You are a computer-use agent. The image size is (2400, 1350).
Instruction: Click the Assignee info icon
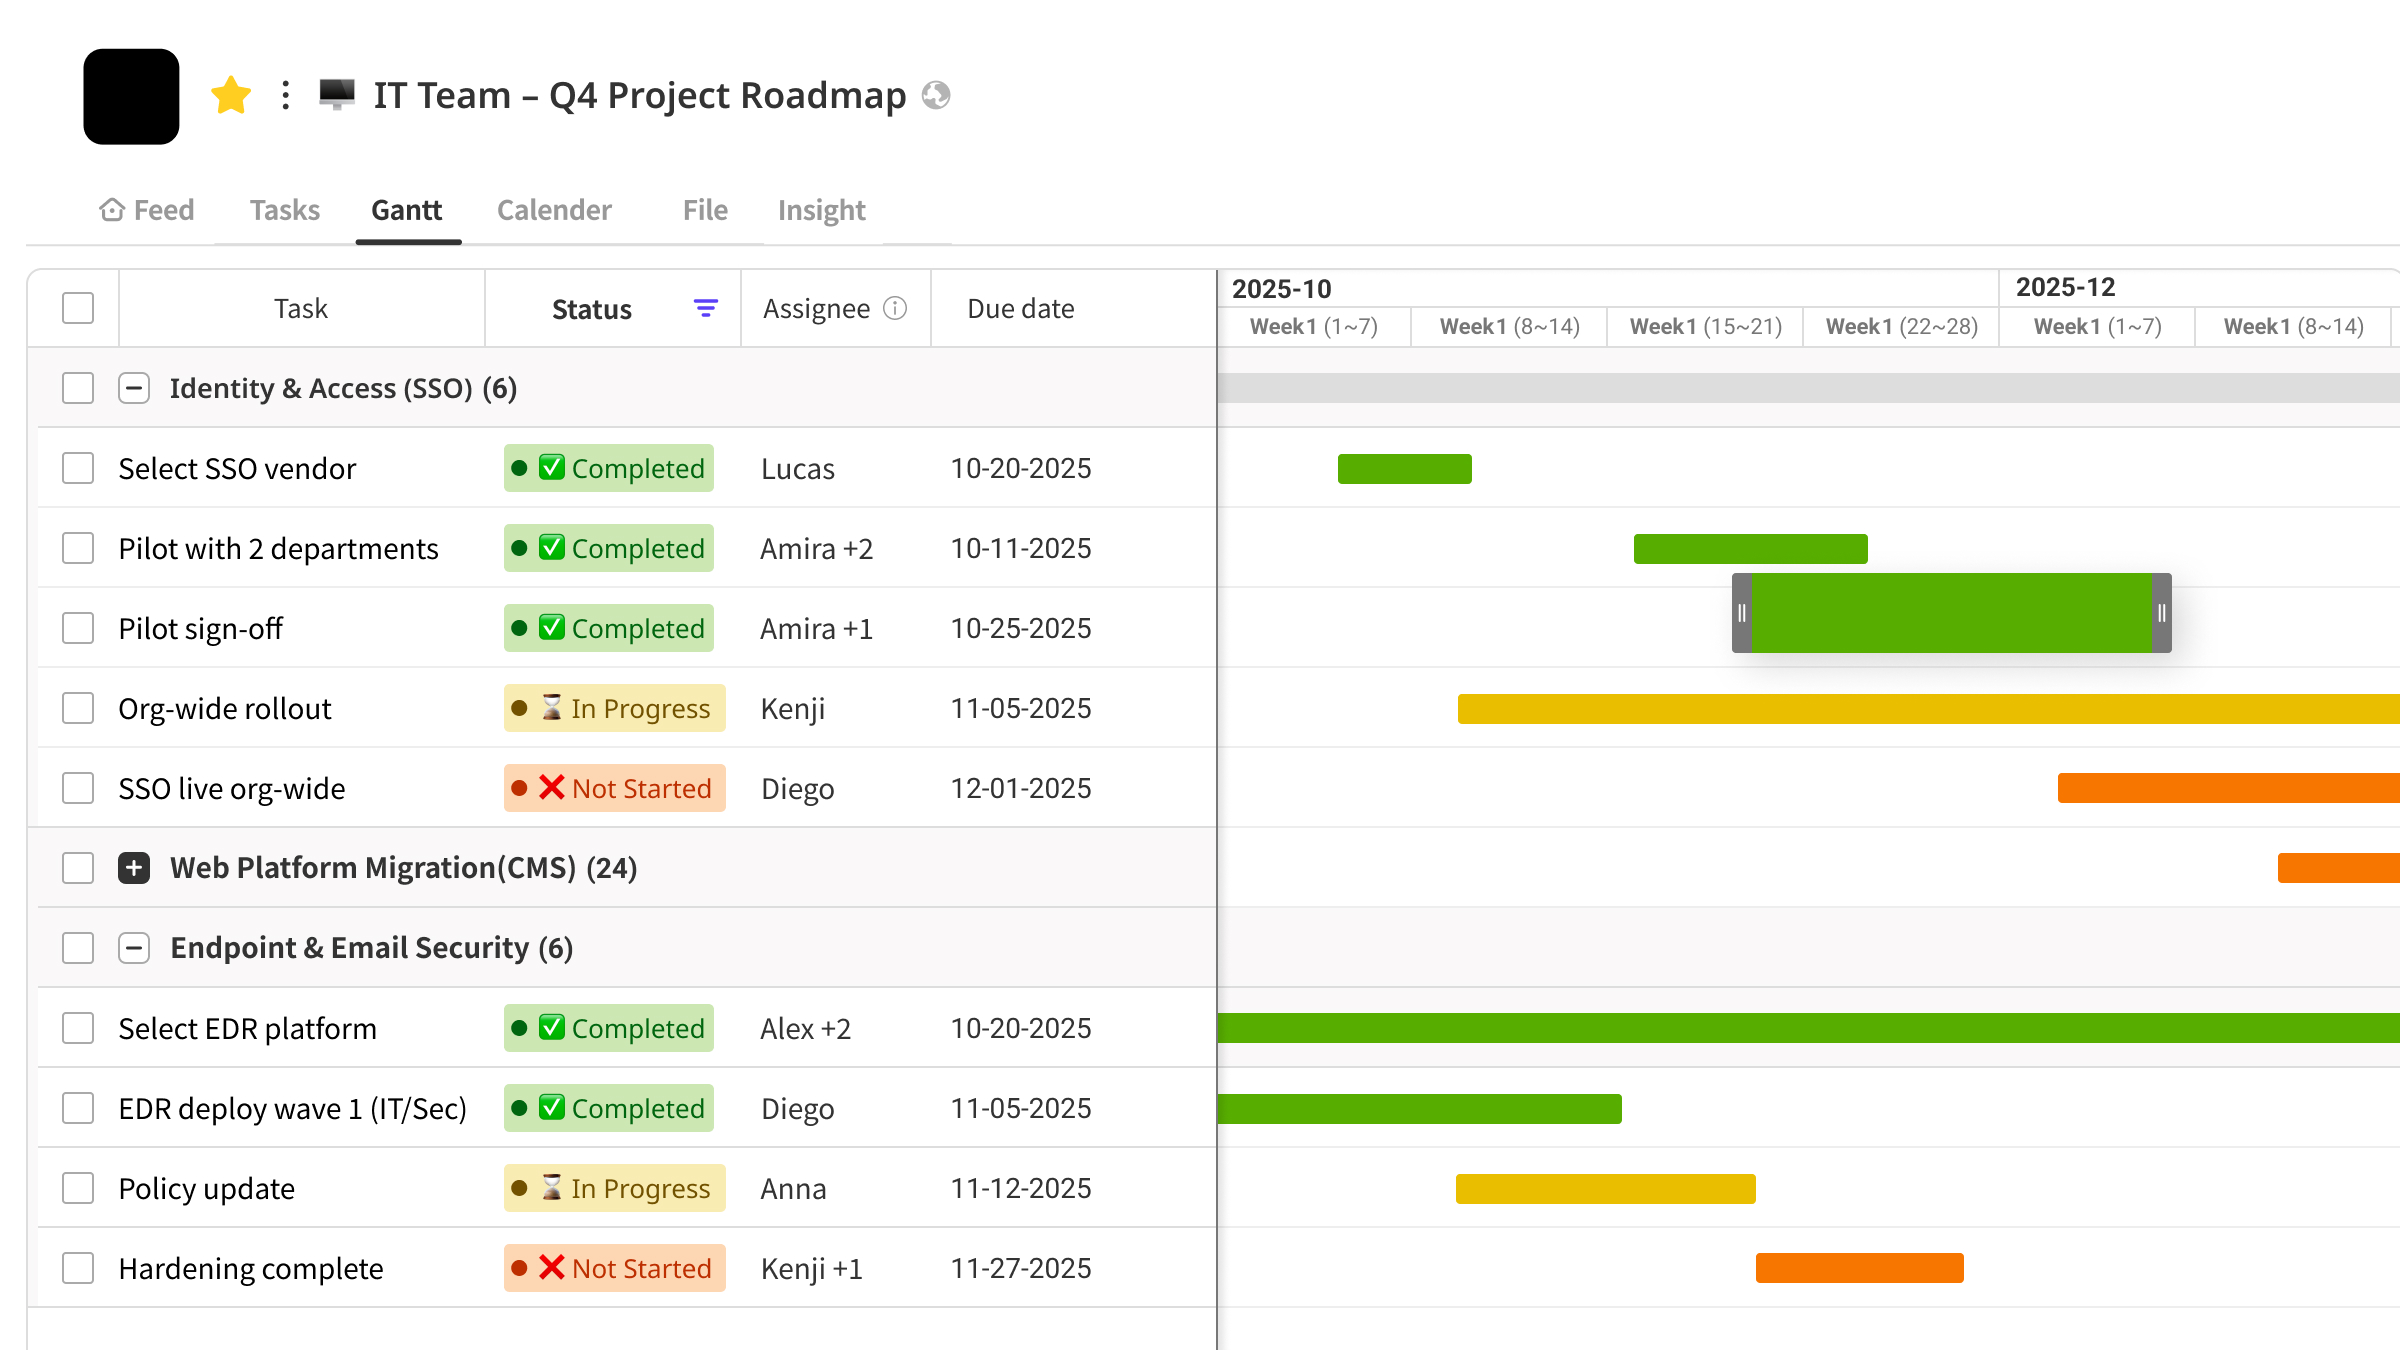click(895, 309)
